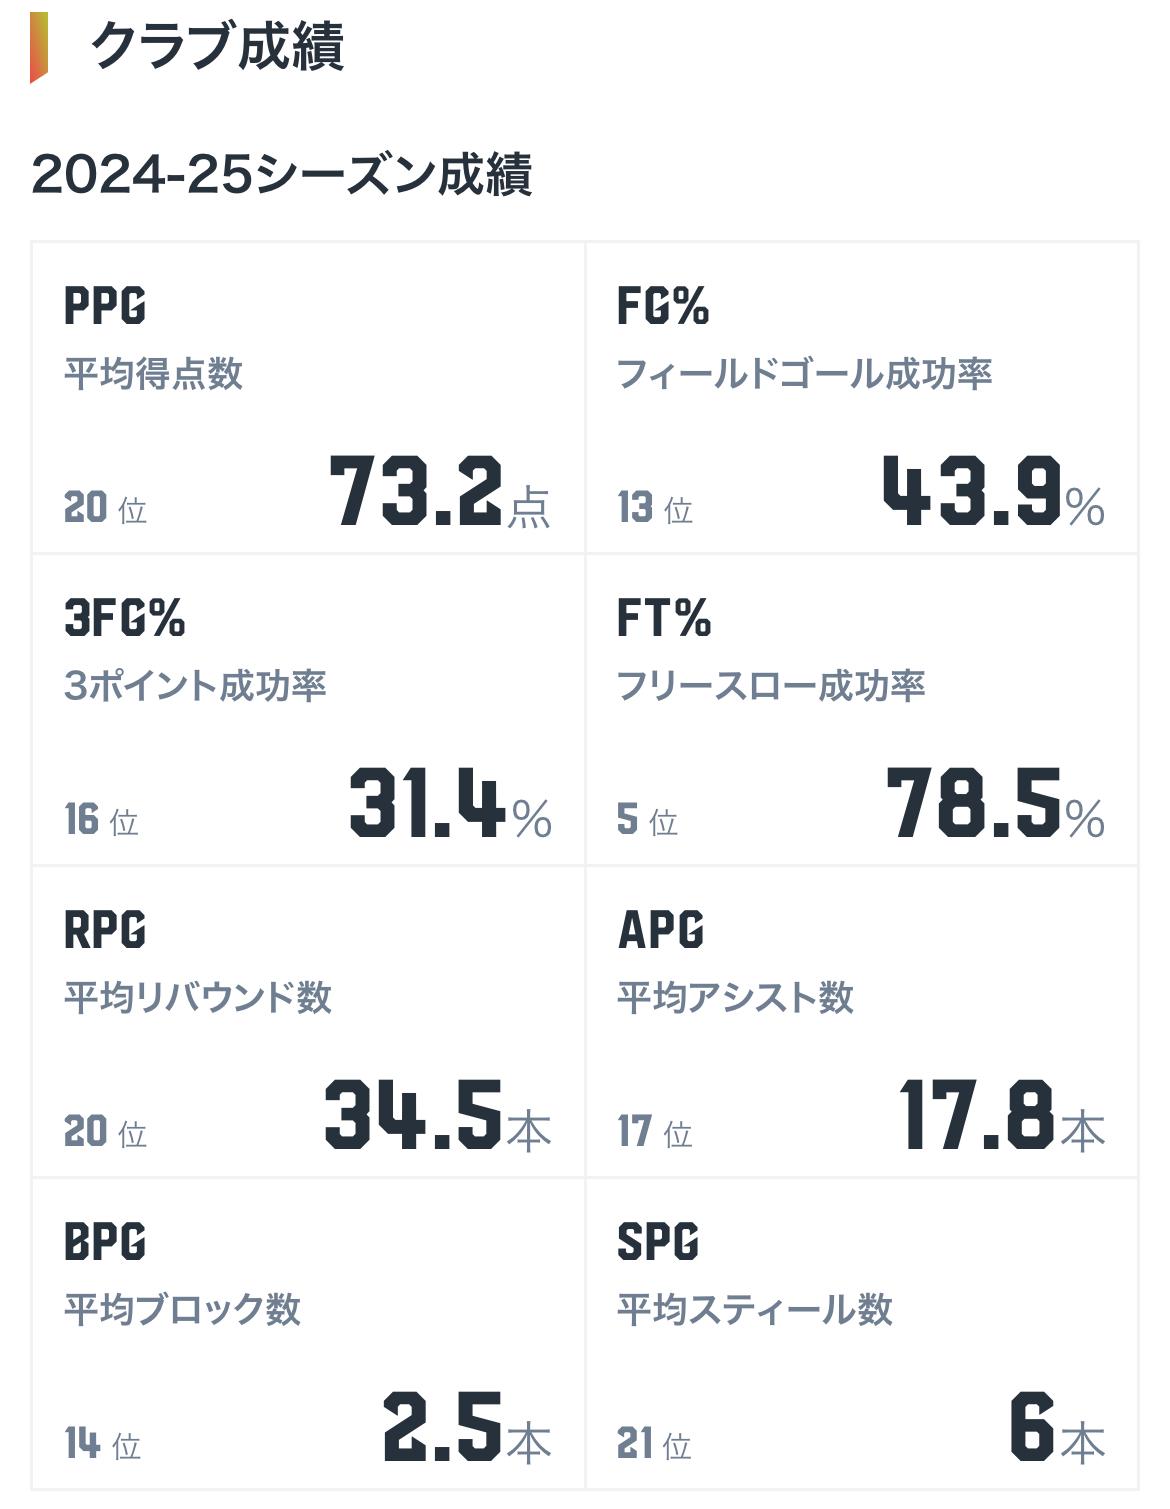The height and width of the screenshot is (1509, 1170).
Task: Click the クラブ成績 section heading
Action: (x=217, y=47)
